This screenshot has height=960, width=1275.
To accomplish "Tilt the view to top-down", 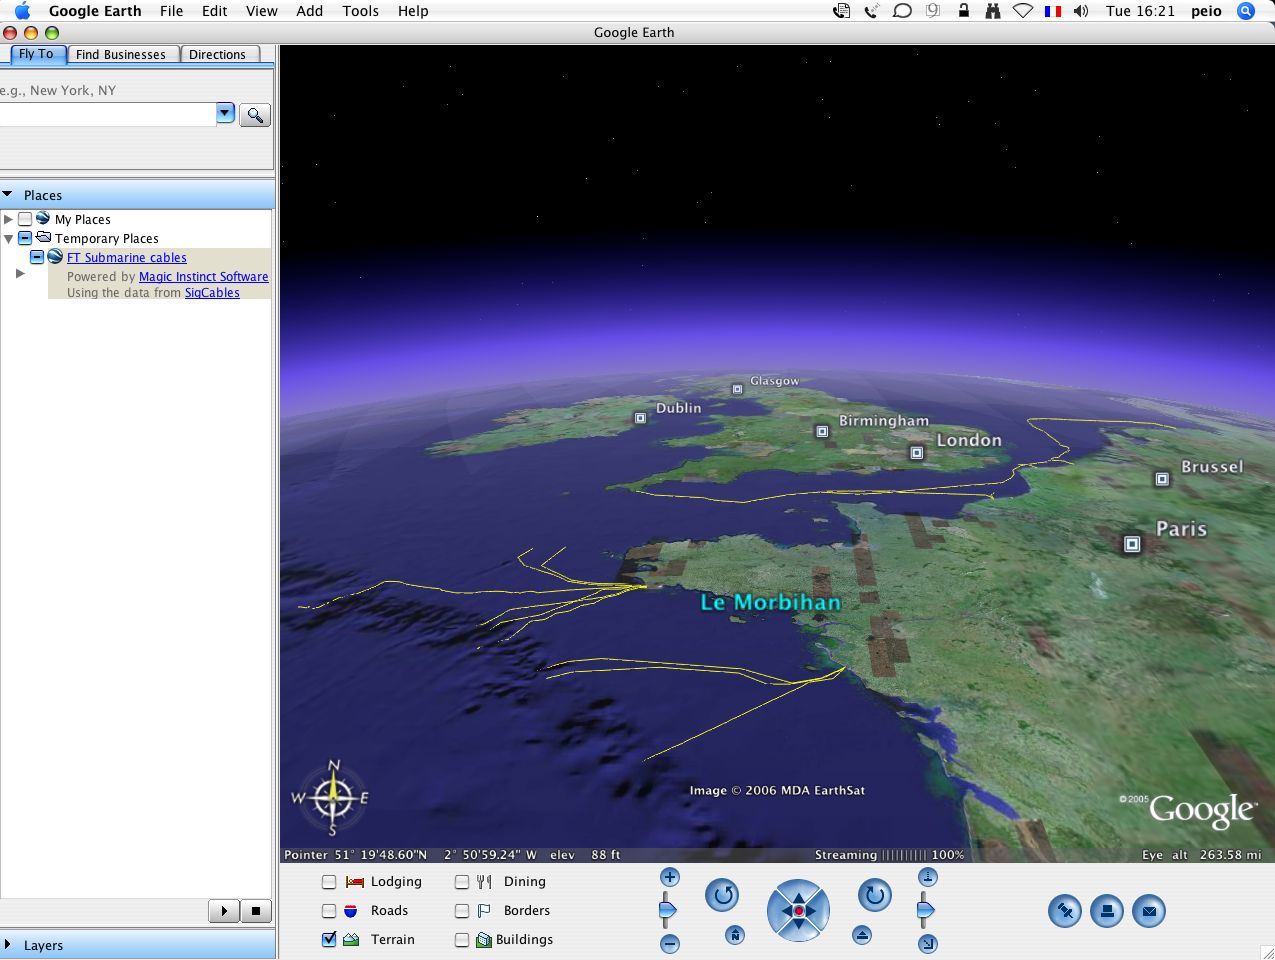I will point(927,876).
